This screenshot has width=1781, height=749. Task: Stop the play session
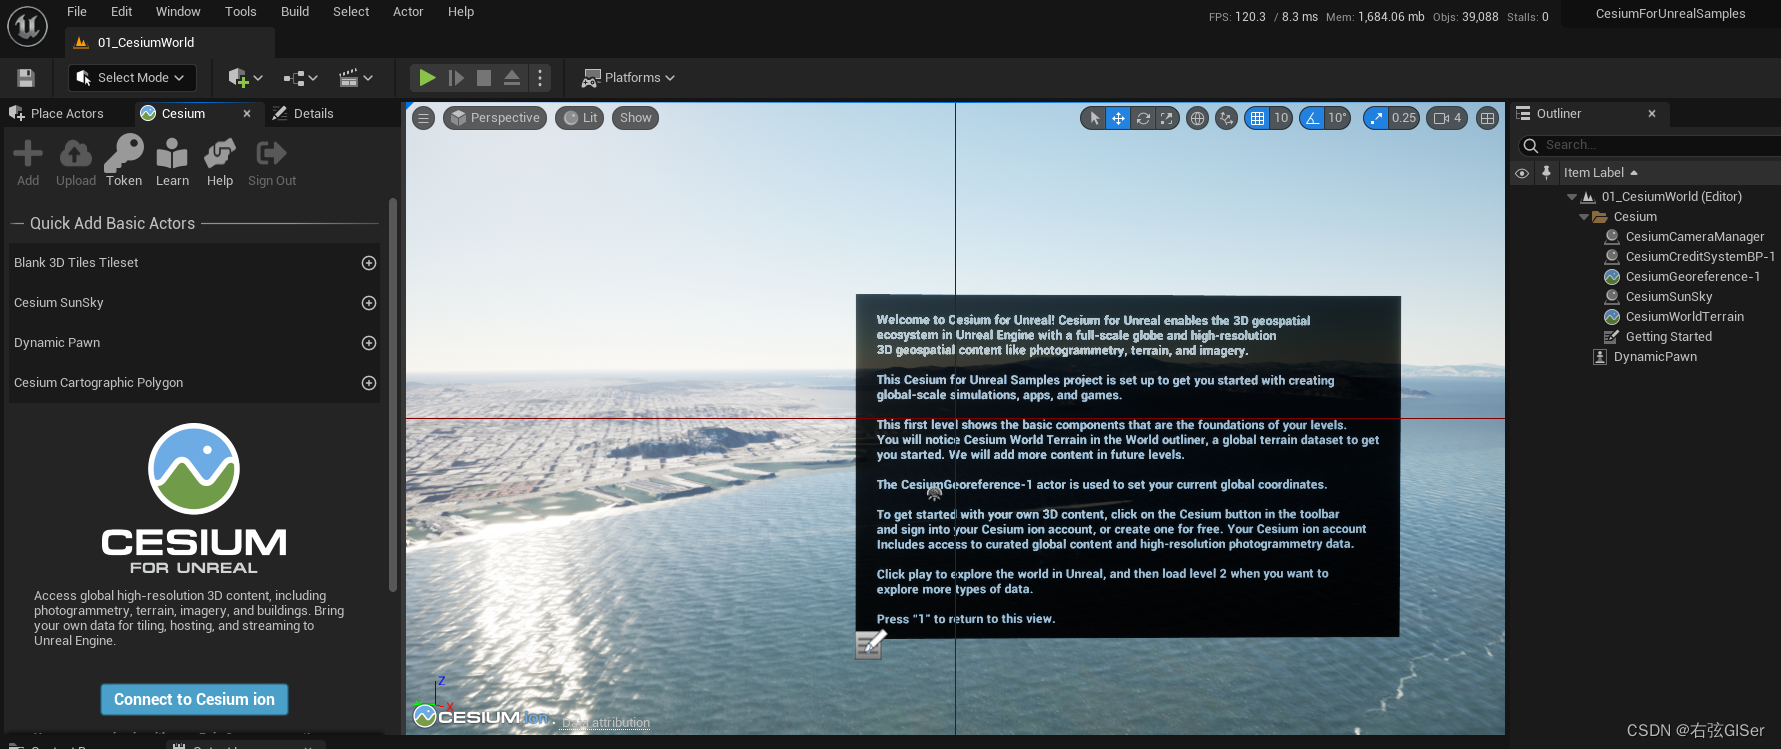484,77
